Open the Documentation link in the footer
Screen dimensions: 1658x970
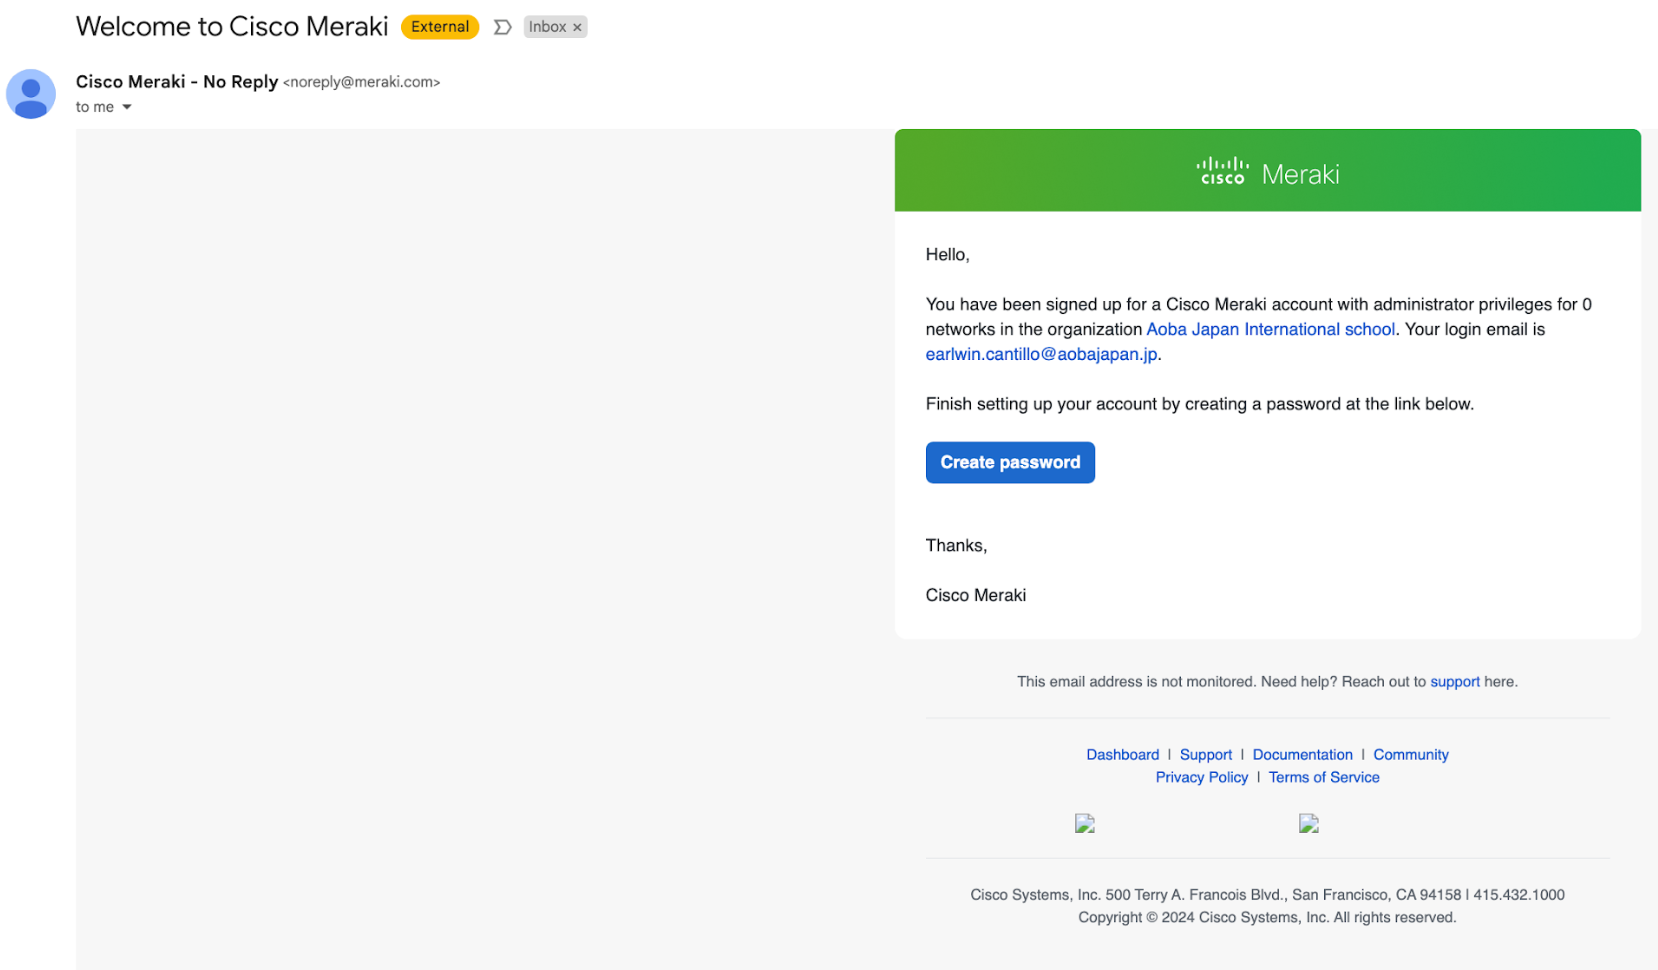[x=1302, y=754]
